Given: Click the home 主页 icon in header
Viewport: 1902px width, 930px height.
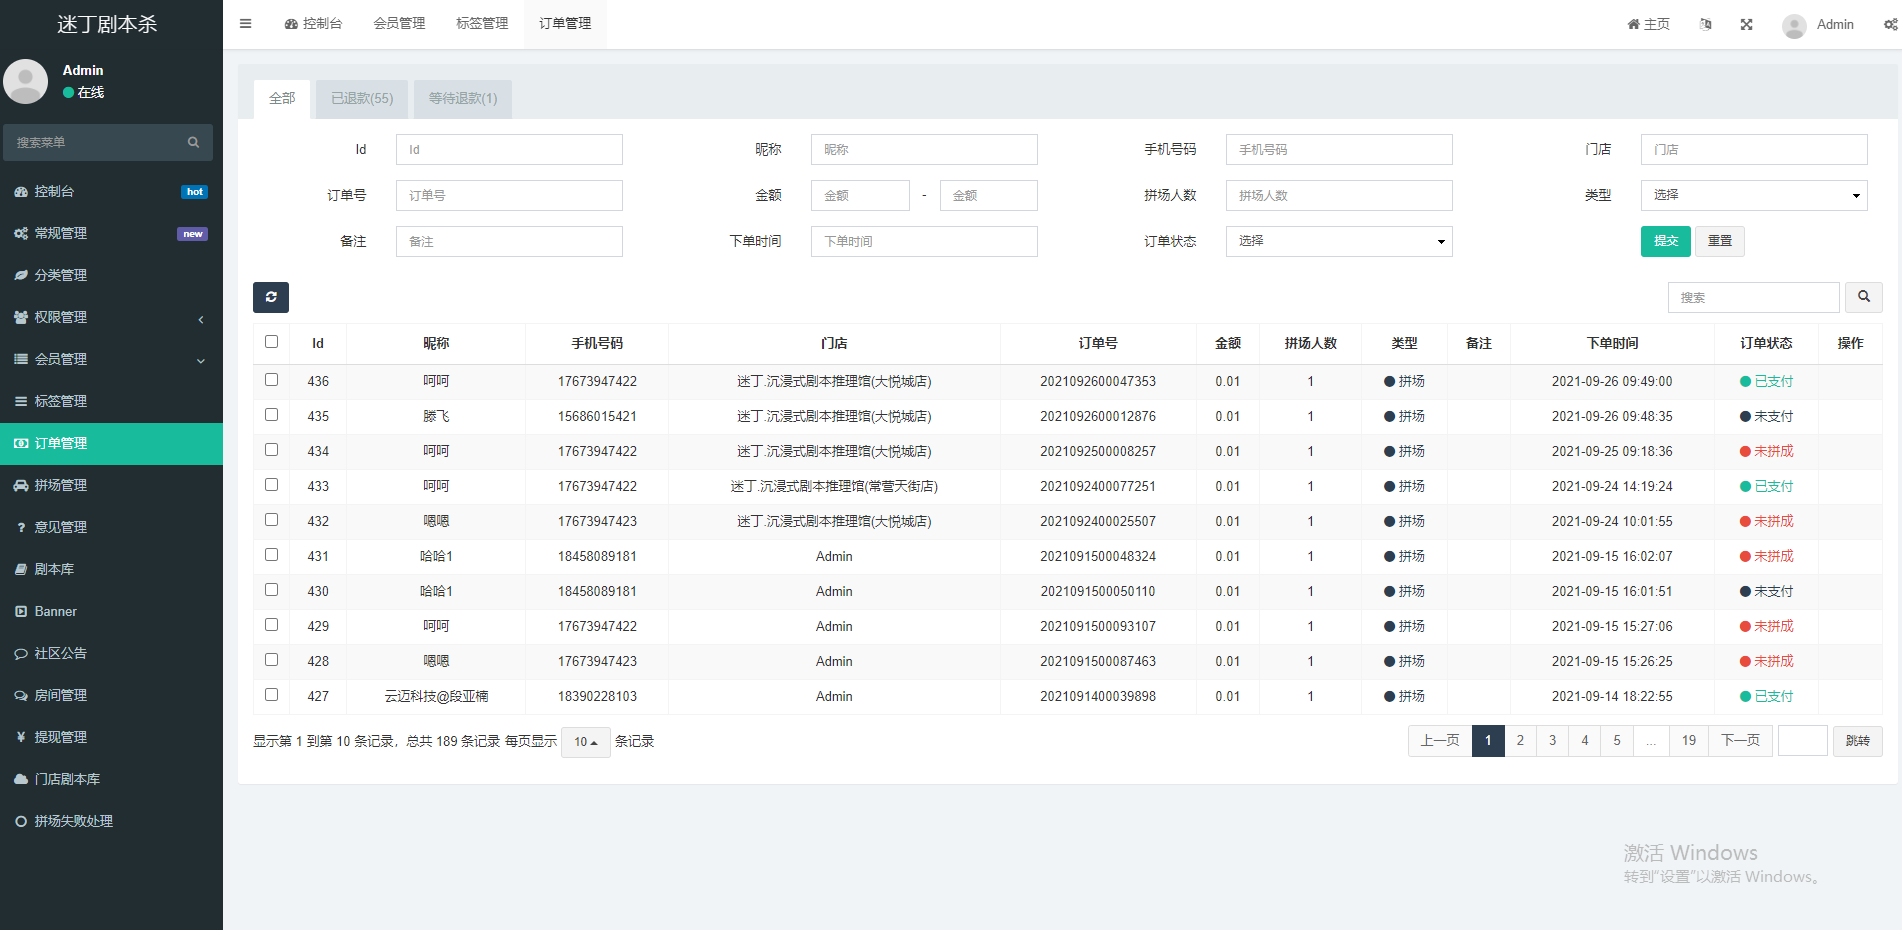Looking at the screenshot, I should [1648, 24].
